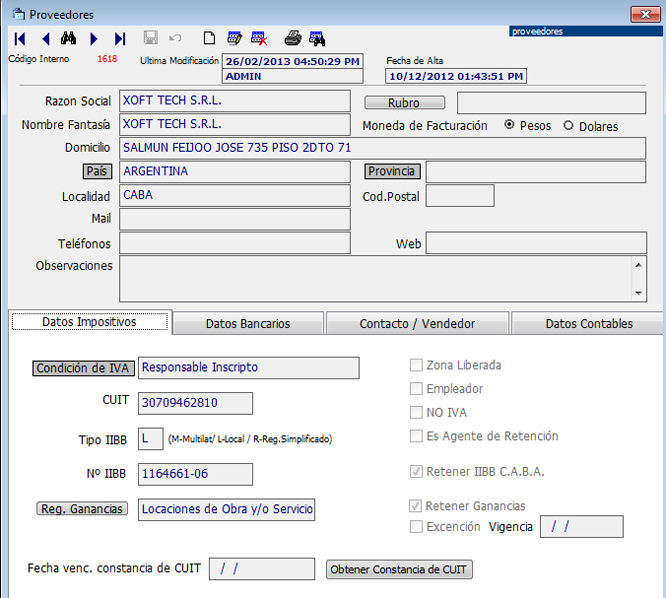Open the Provincia lookup
The image size is (666, 598).
pos(390,171)
